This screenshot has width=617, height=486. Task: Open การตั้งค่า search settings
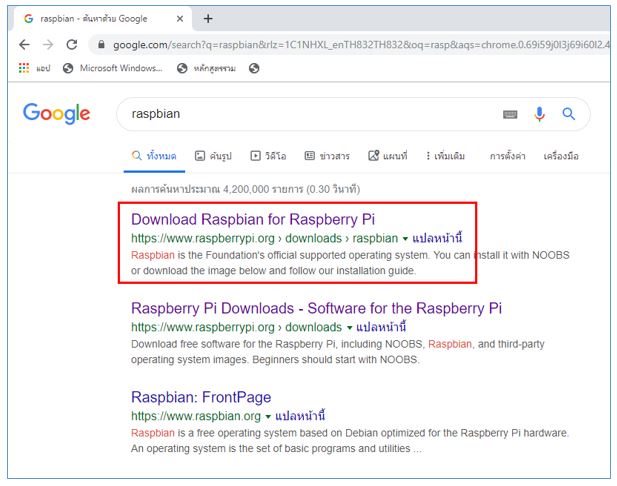508,156
